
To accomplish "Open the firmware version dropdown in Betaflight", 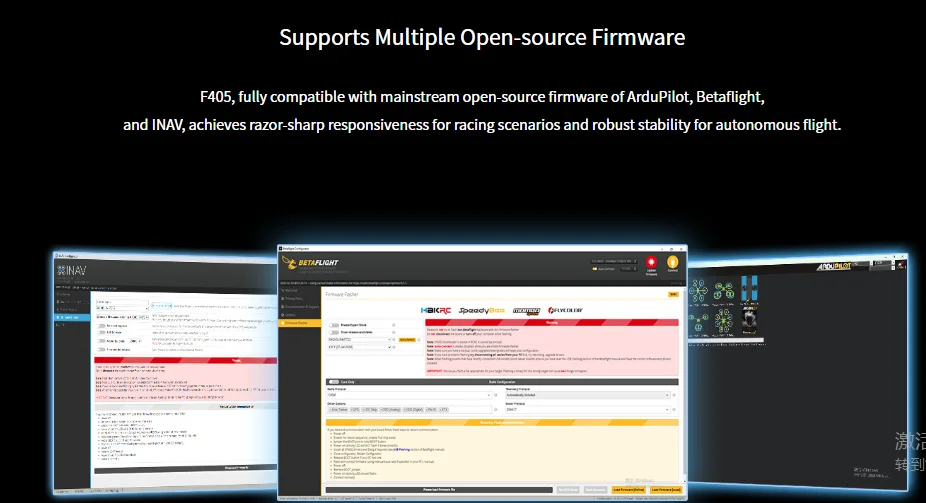I will click(360, 347).
